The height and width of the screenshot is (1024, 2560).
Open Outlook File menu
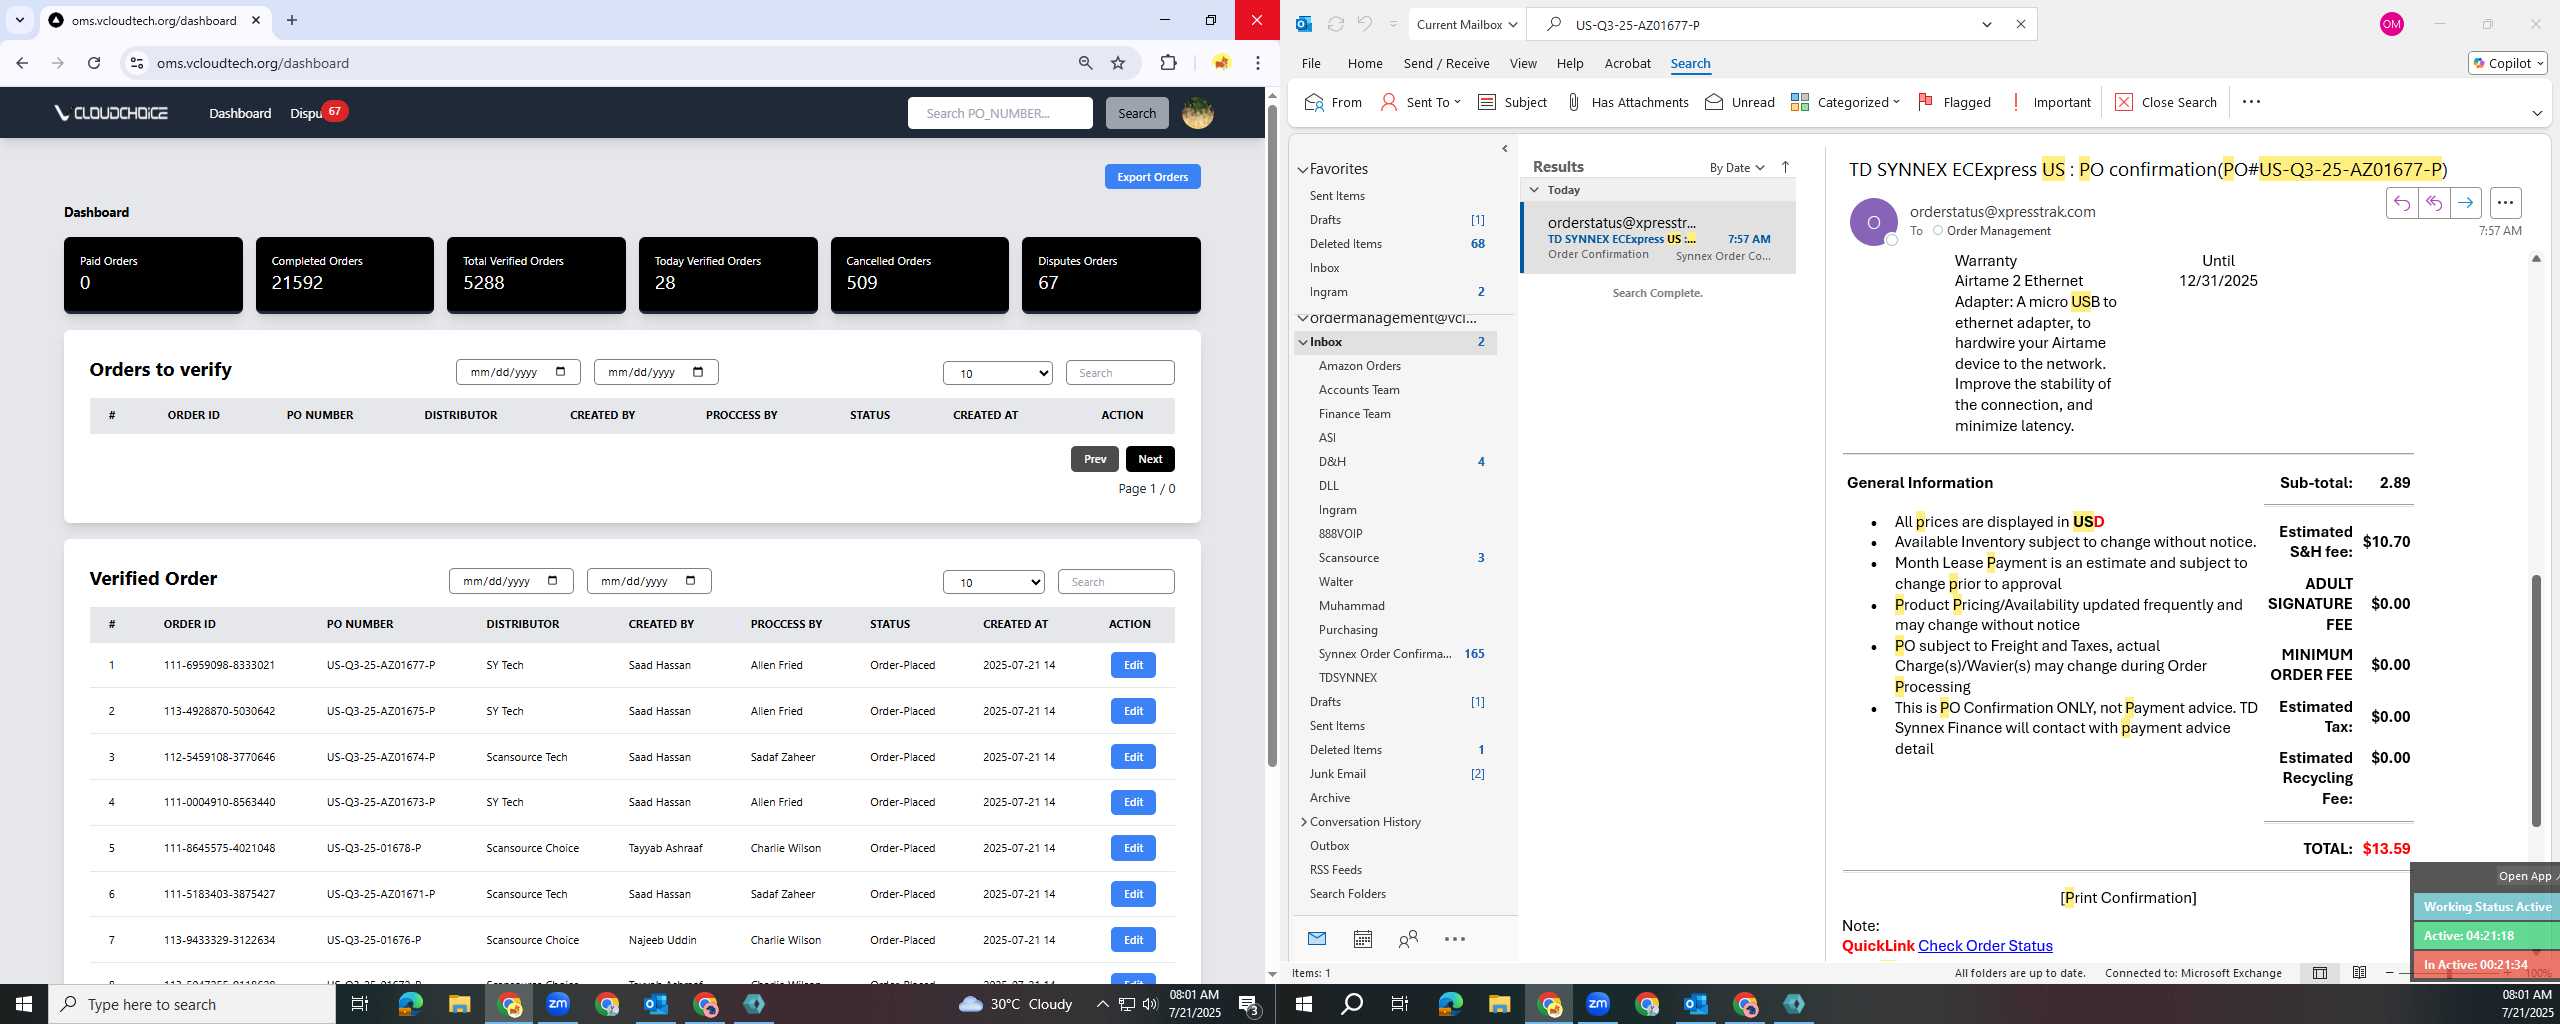[x=1311, y=63]
